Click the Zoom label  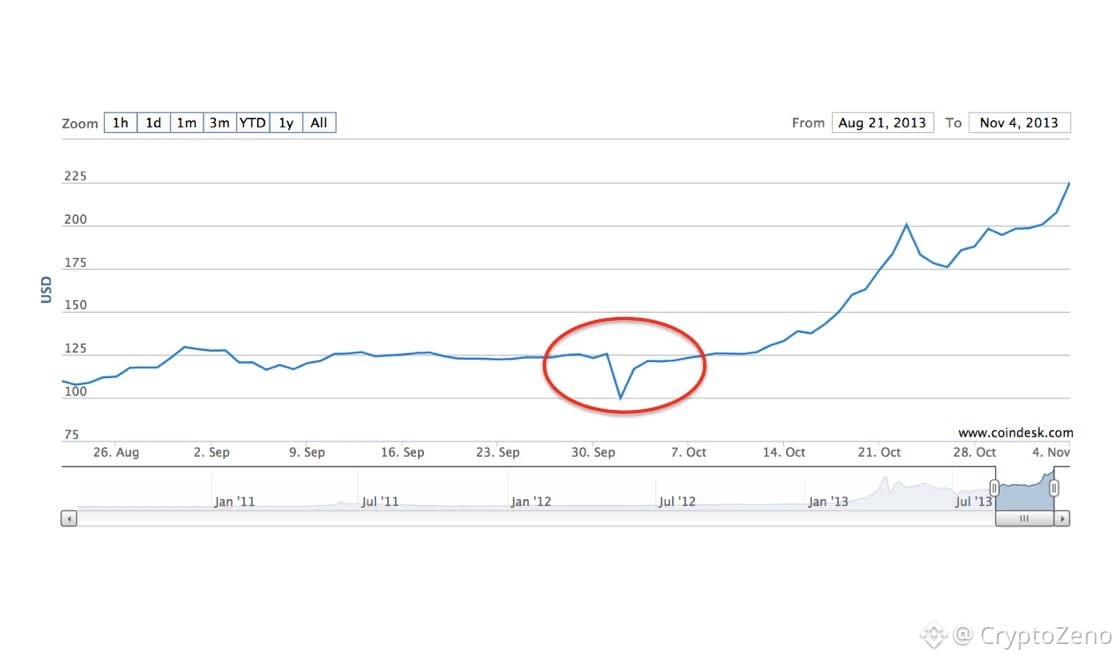pyautogui.click(x=80, y=124)
